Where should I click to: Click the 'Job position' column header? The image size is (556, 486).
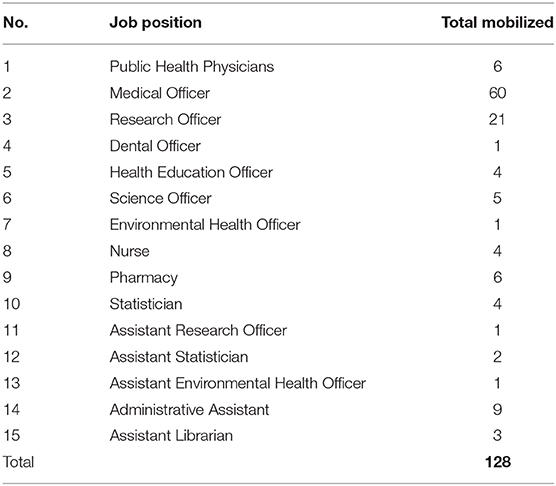pos(155,23)
